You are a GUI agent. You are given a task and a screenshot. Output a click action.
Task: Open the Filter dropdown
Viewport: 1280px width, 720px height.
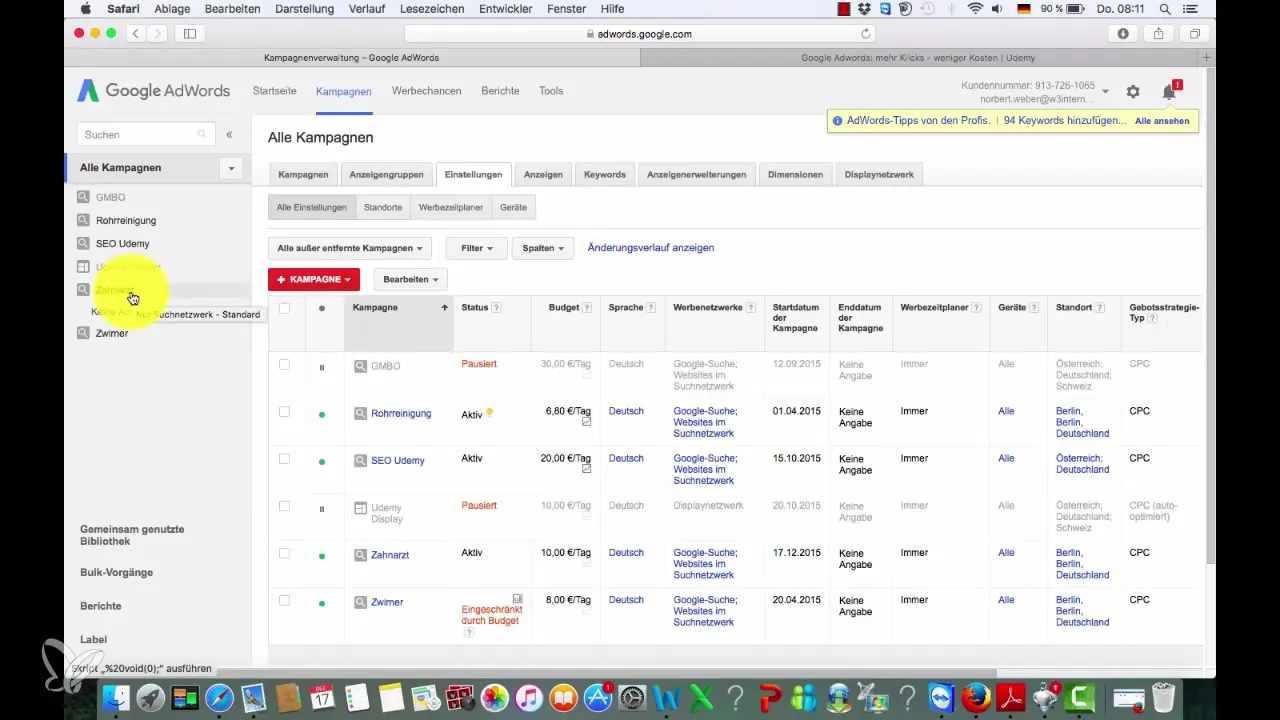coord(476,248)
